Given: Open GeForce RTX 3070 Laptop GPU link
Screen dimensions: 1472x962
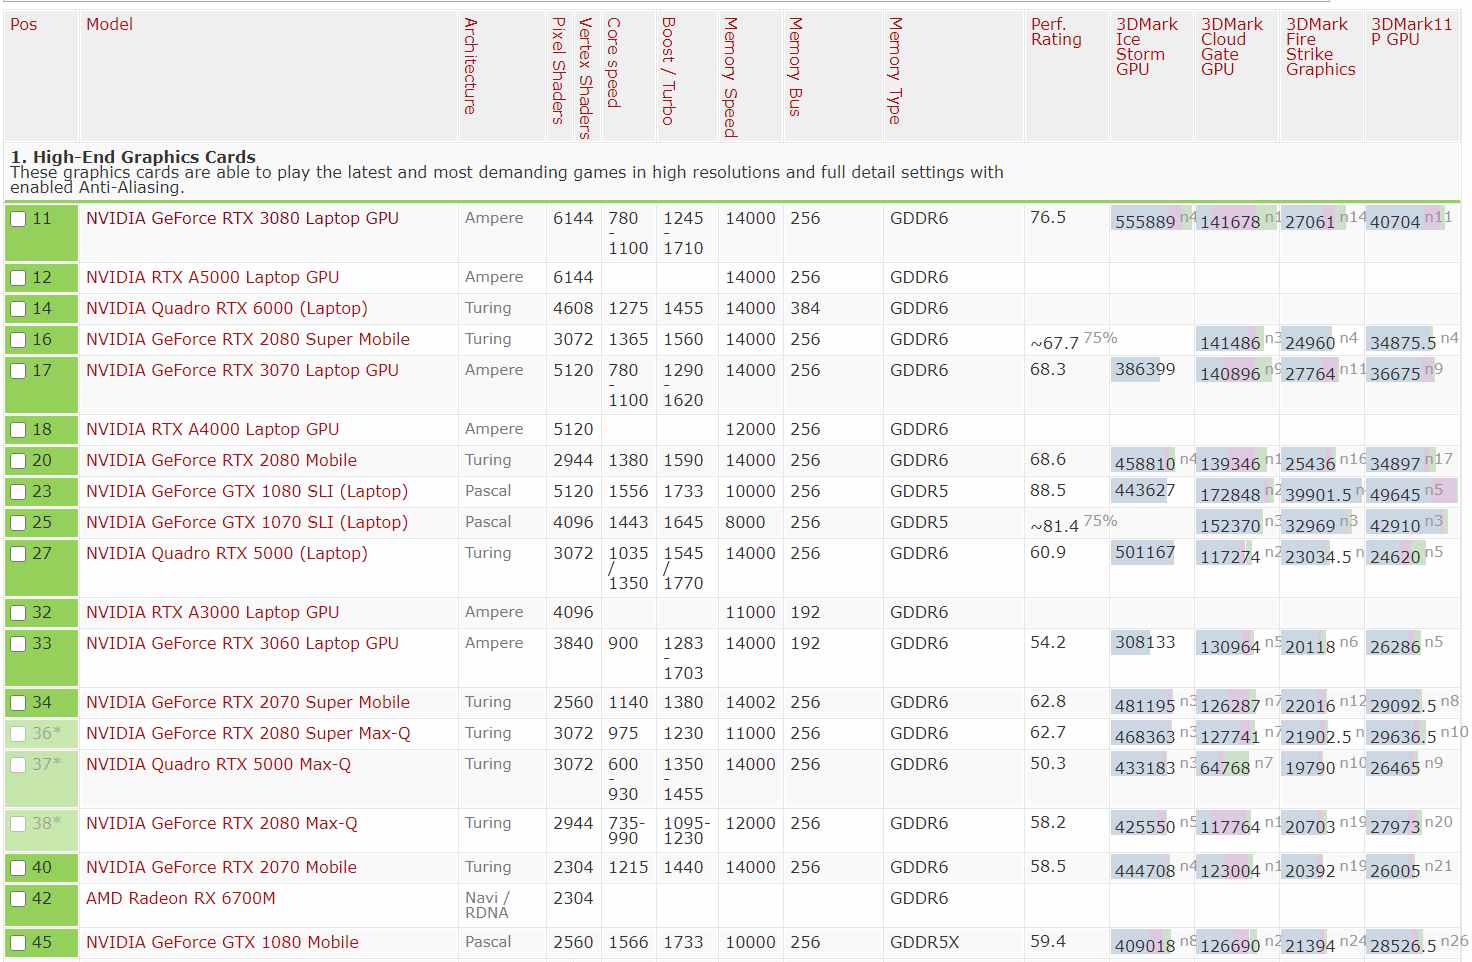Looking at the screenshot, I should 242,370.
